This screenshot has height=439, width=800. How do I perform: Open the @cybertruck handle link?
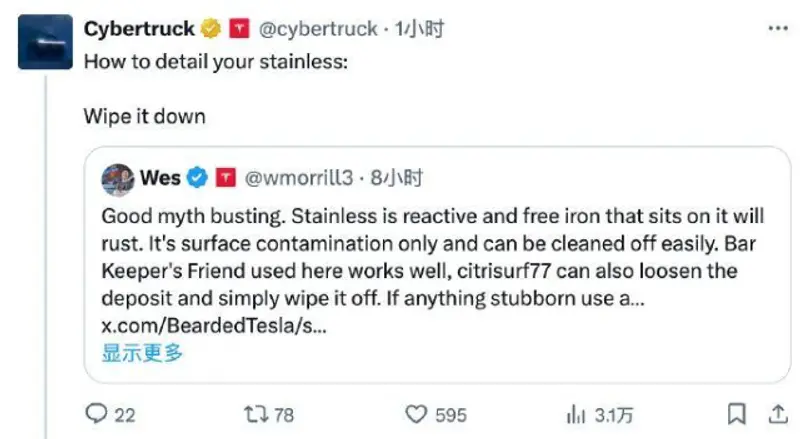point(318,30)
